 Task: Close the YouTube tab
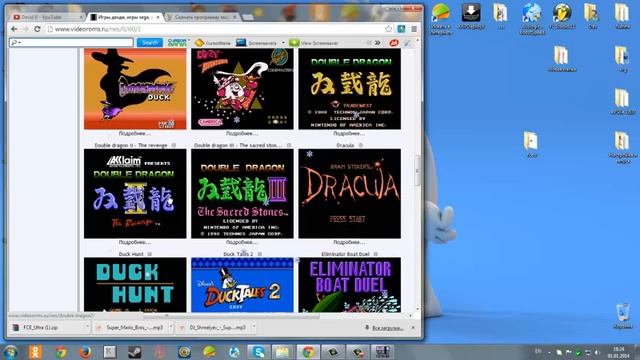(x=81, y=17)
